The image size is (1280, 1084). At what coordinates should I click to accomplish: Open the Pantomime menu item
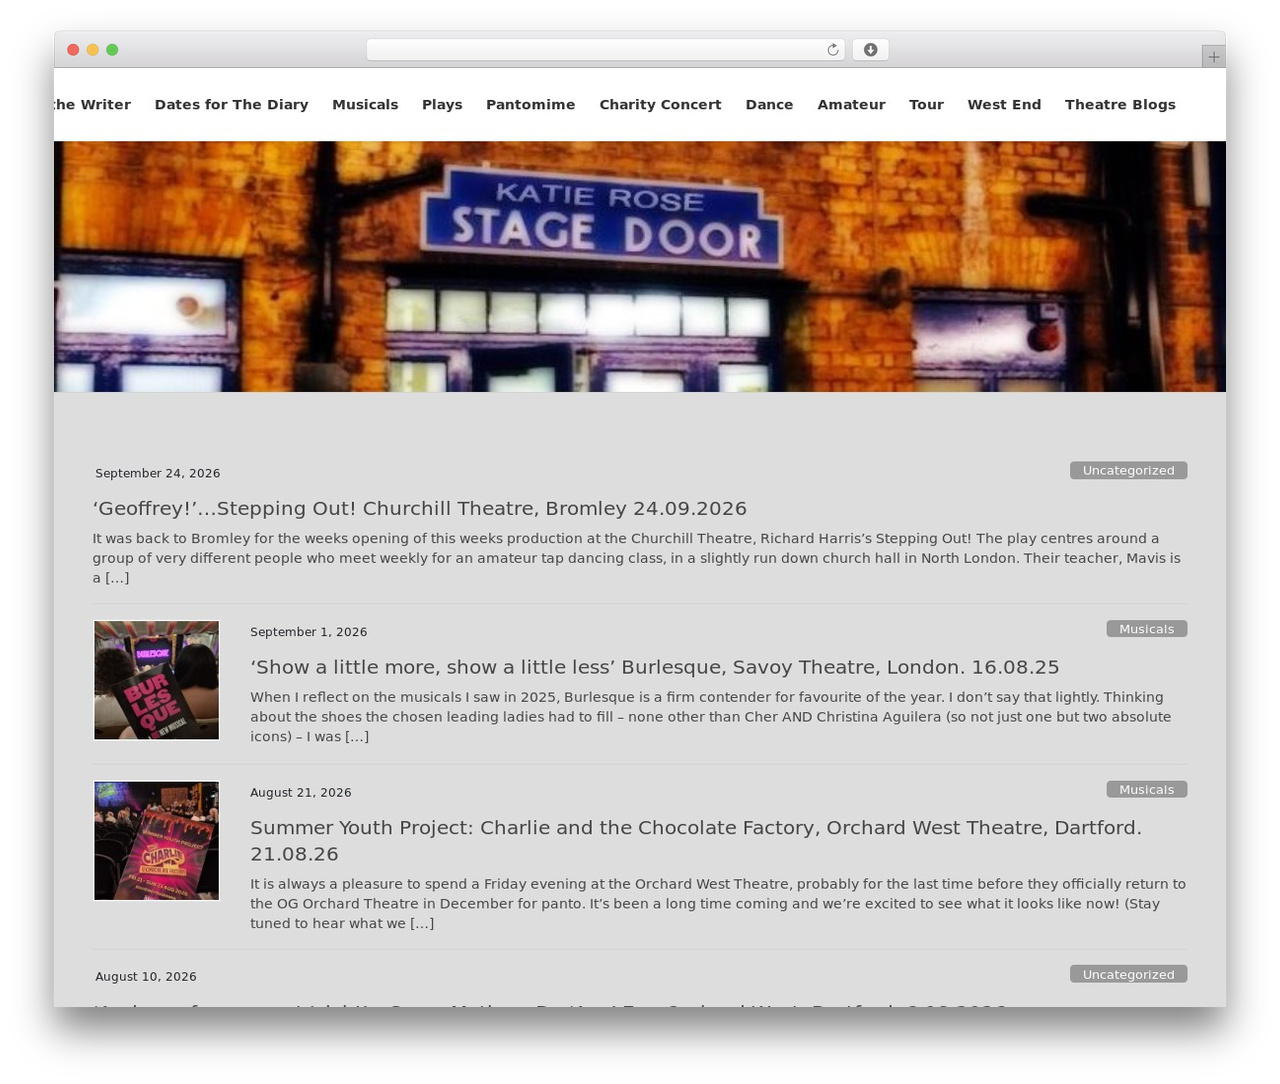tap(530, 104)
